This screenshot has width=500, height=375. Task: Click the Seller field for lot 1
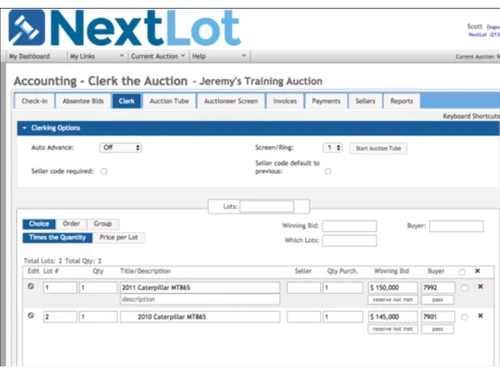click(304, 288)
